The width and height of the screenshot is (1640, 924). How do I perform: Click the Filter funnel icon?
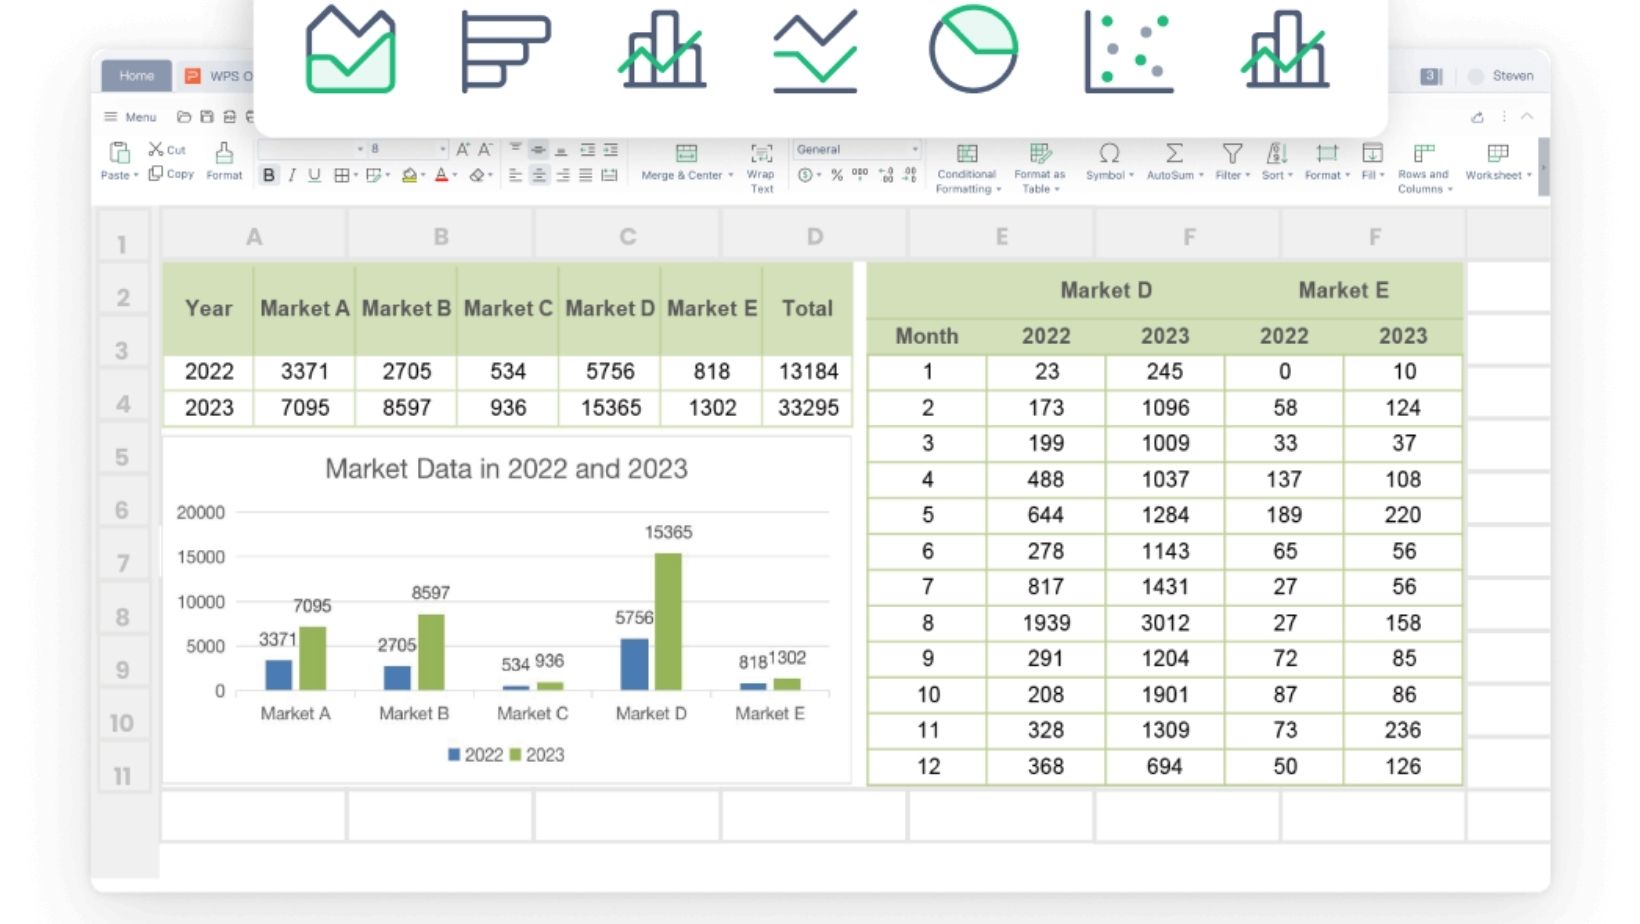pyautogui.click(x=1232, y=153)
